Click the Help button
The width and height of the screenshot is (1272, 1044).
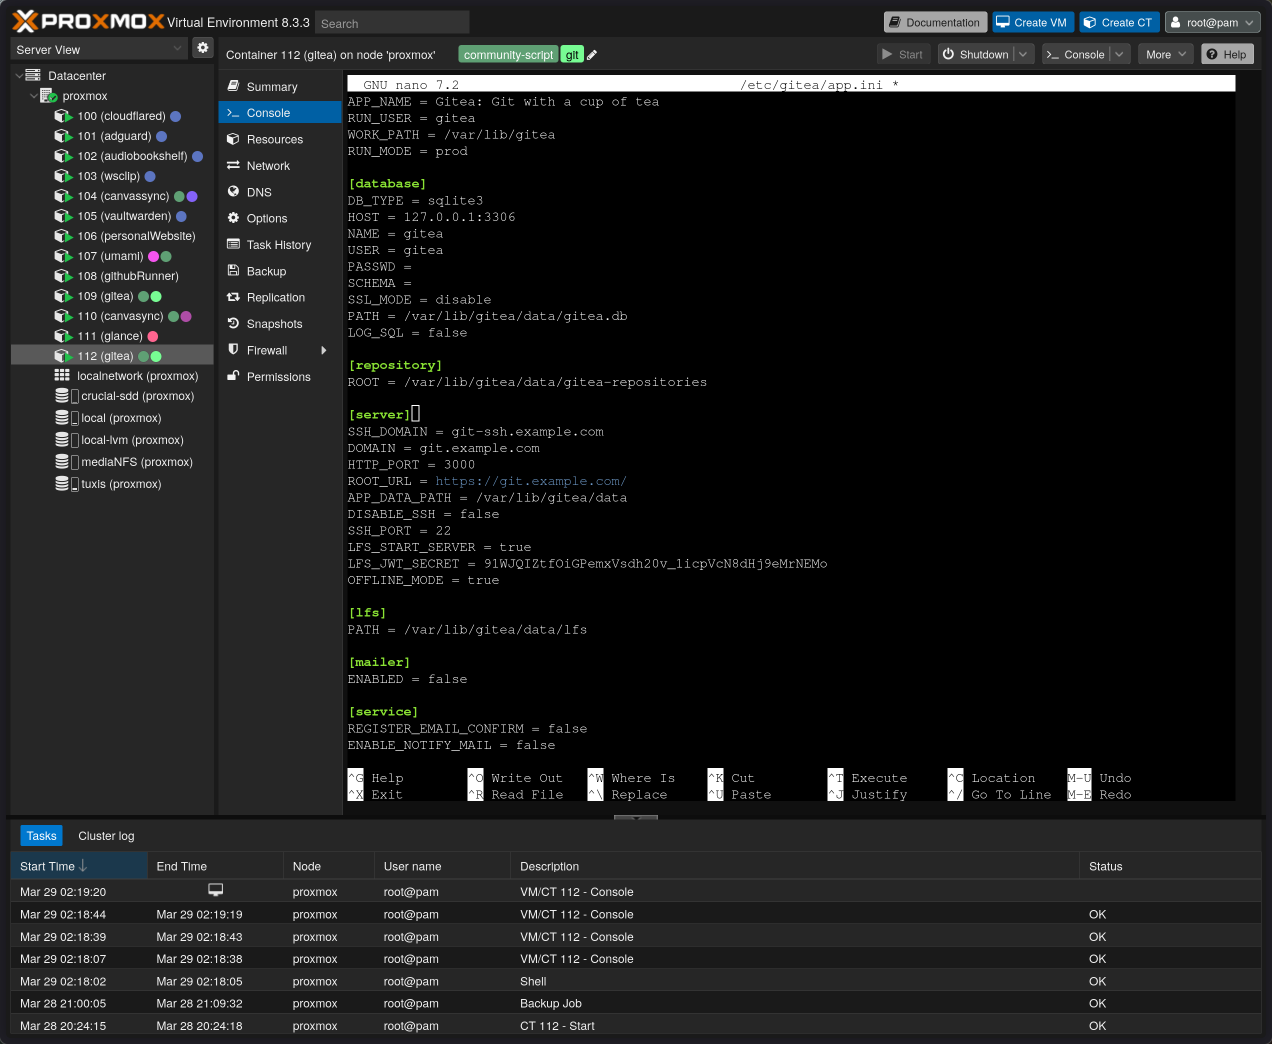[1226, 54]
